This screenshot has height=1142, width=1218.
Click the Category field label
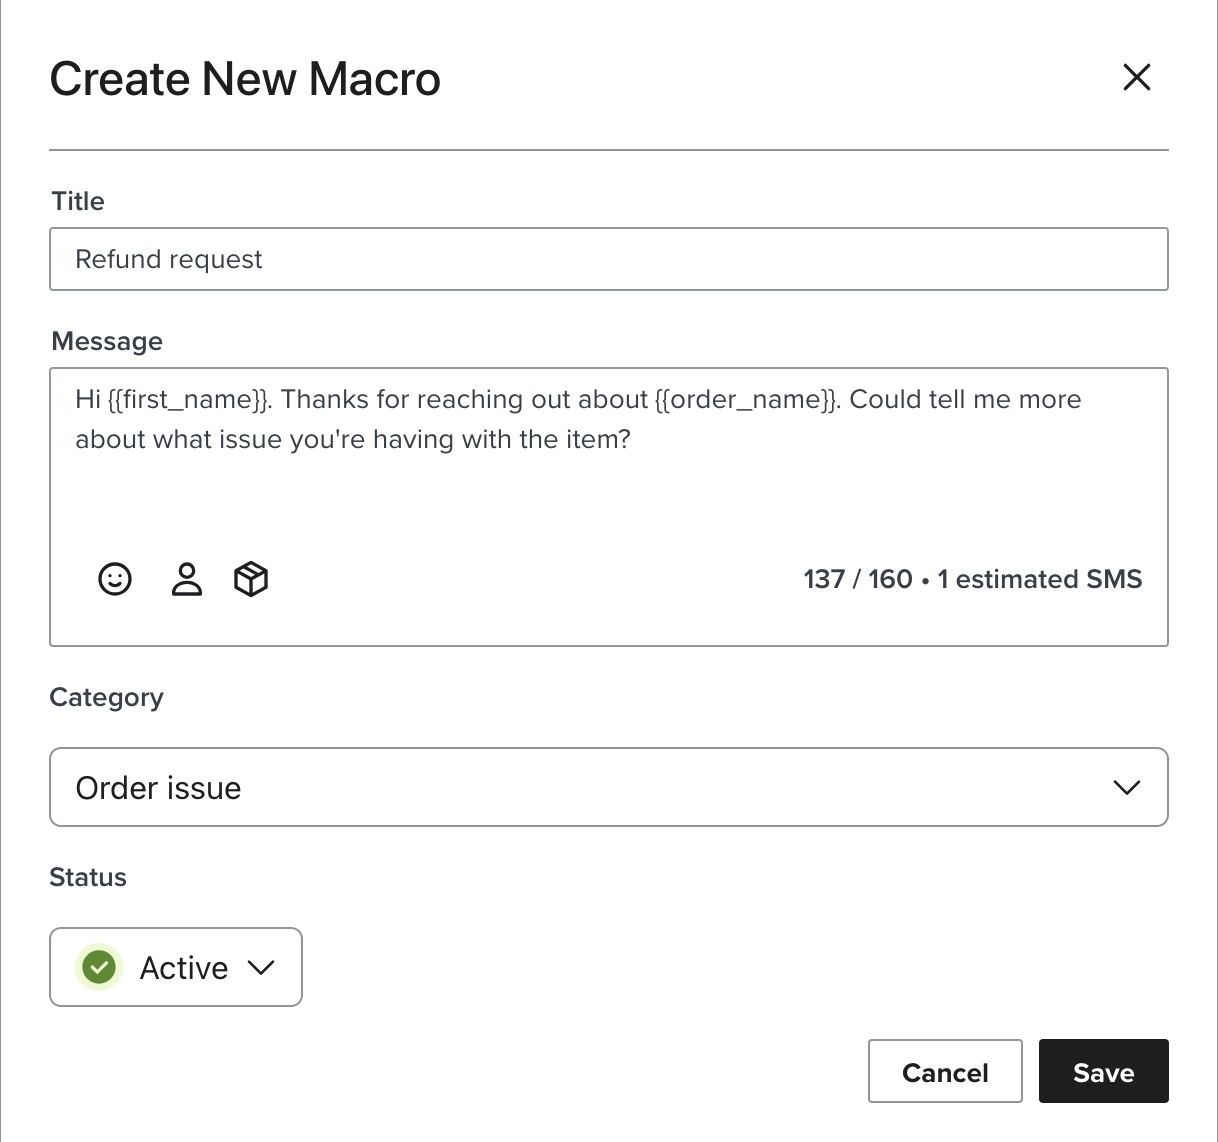pyautogui.click(x=106, y=697)
